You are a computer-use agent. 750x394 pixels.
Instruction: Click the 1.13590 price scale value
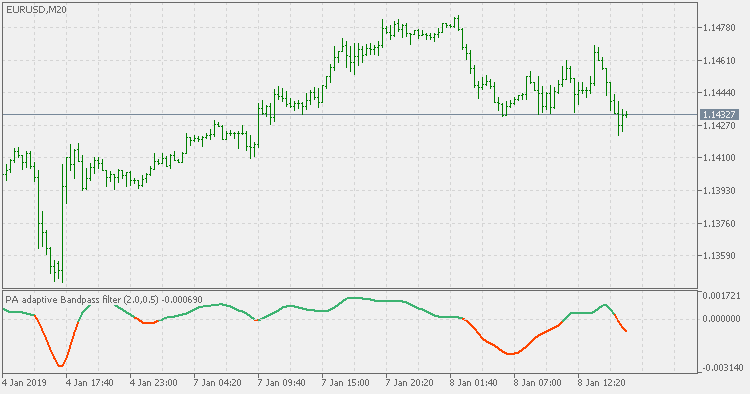point(719,256)
